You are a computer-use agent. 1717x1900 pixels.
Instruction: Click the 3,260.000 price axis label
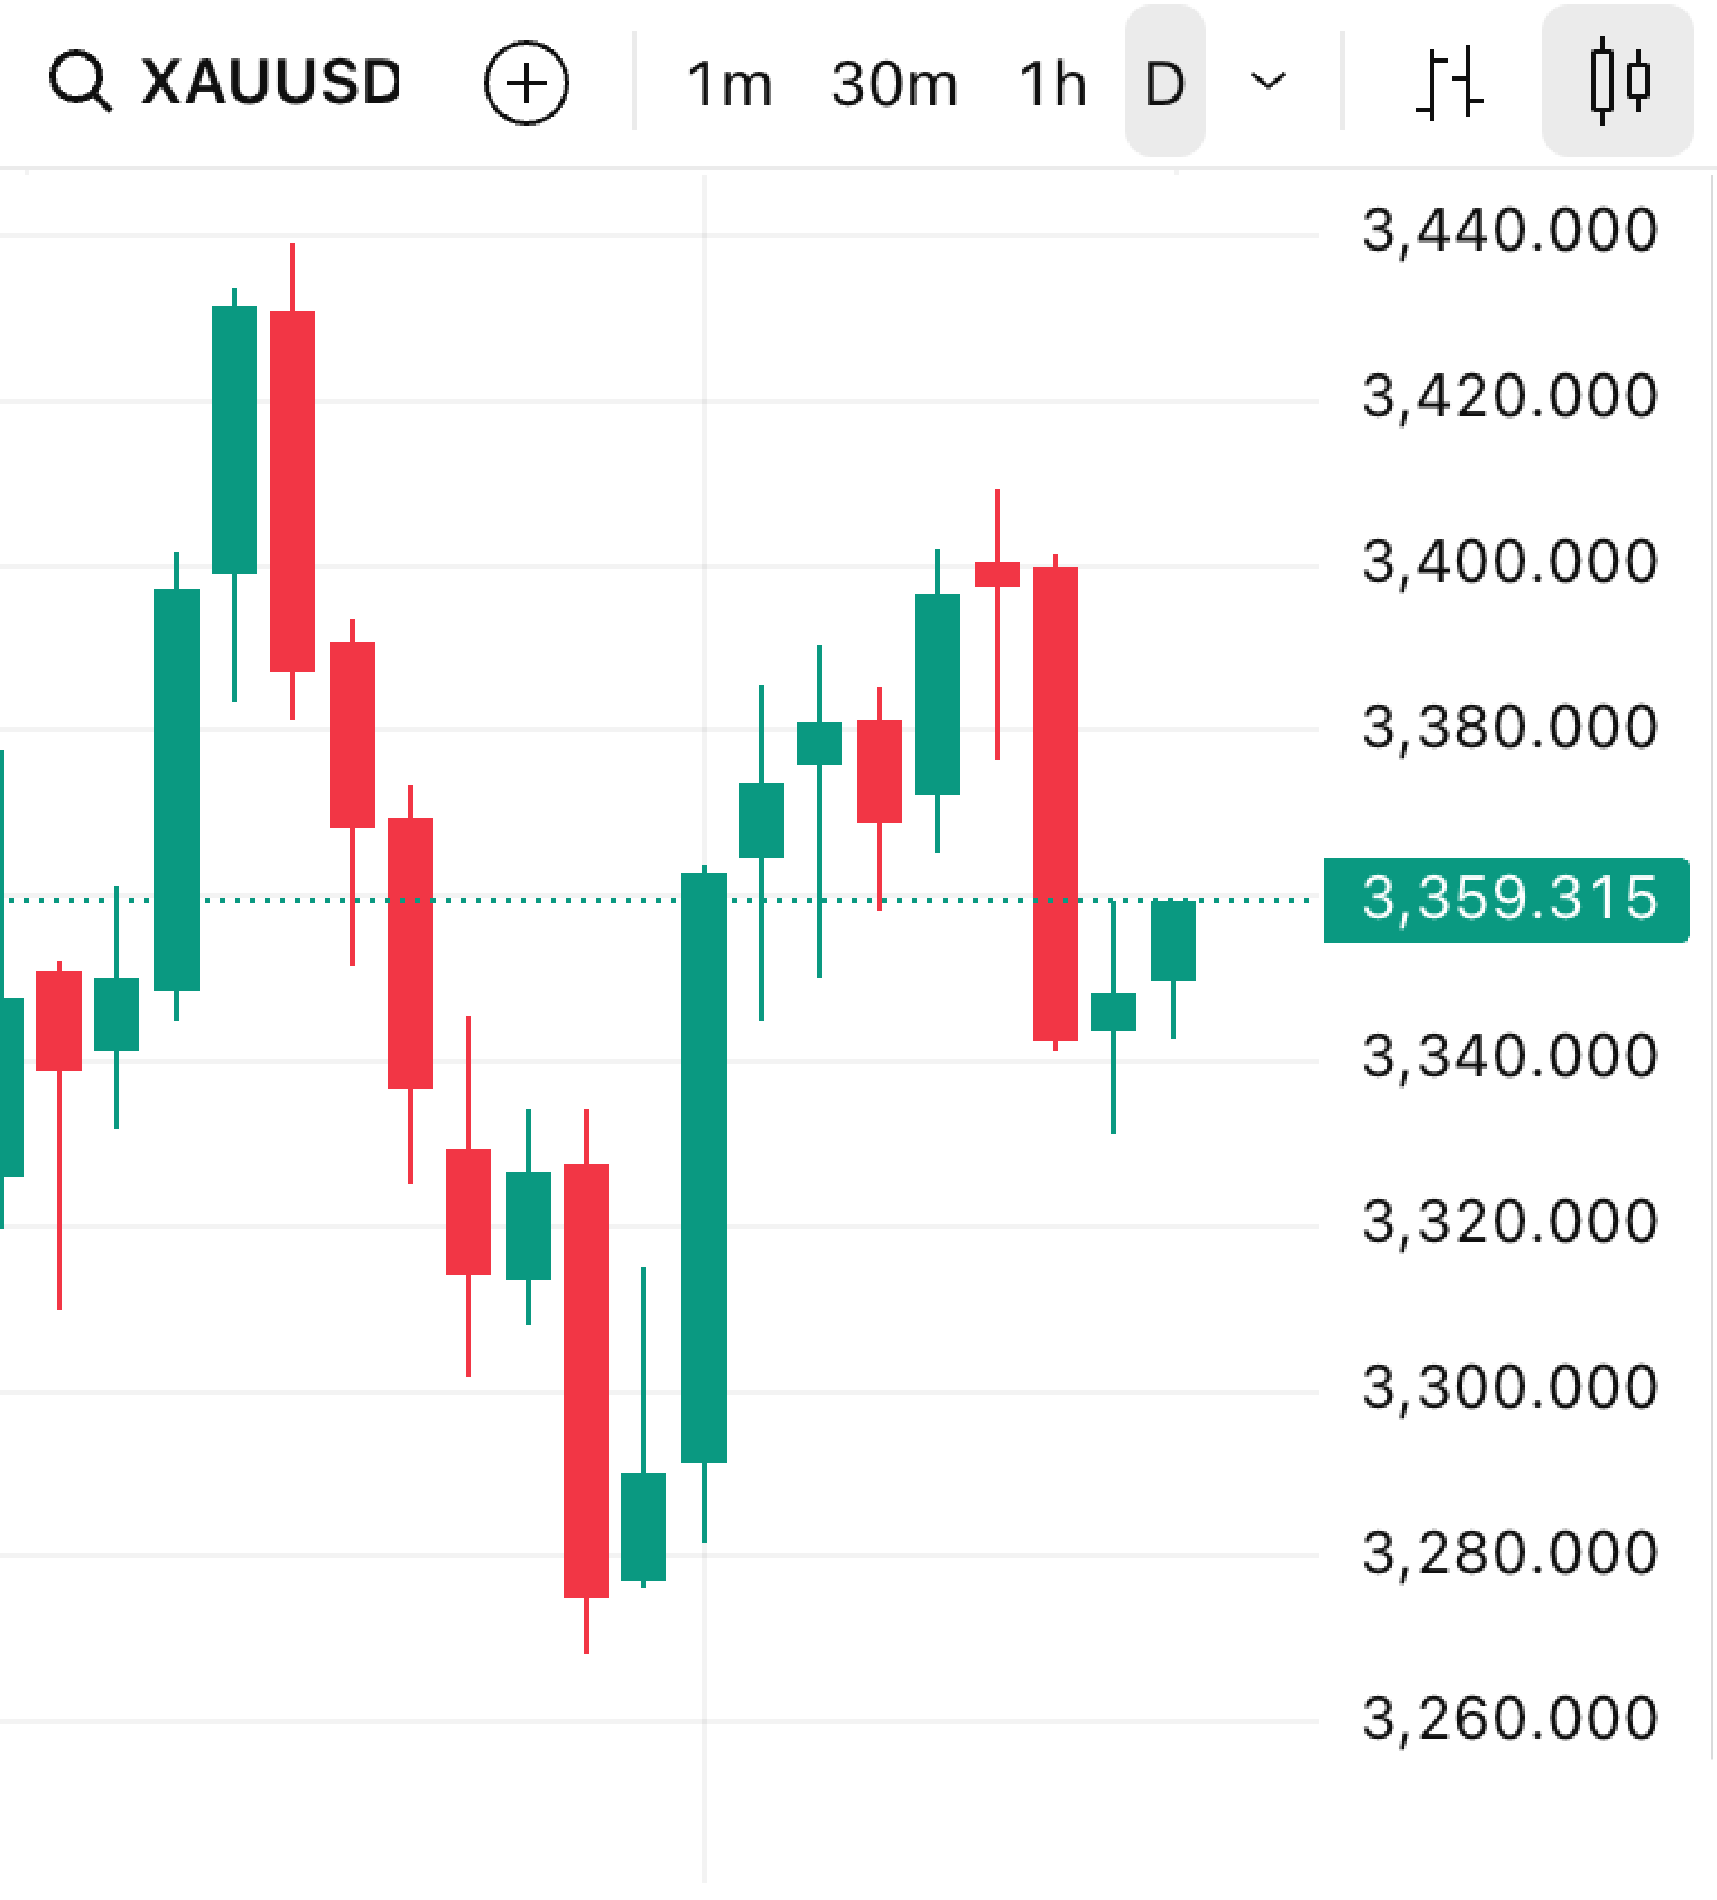coord(1509,1719)
